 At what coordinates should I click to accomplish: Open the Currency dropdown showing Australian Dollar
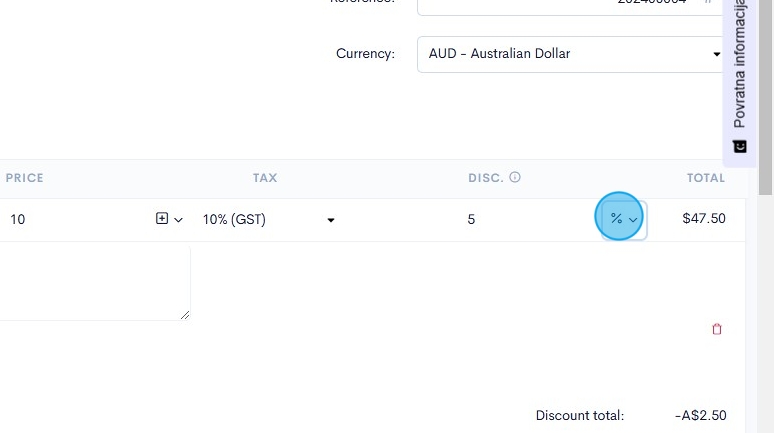click(x=570, y=54)
